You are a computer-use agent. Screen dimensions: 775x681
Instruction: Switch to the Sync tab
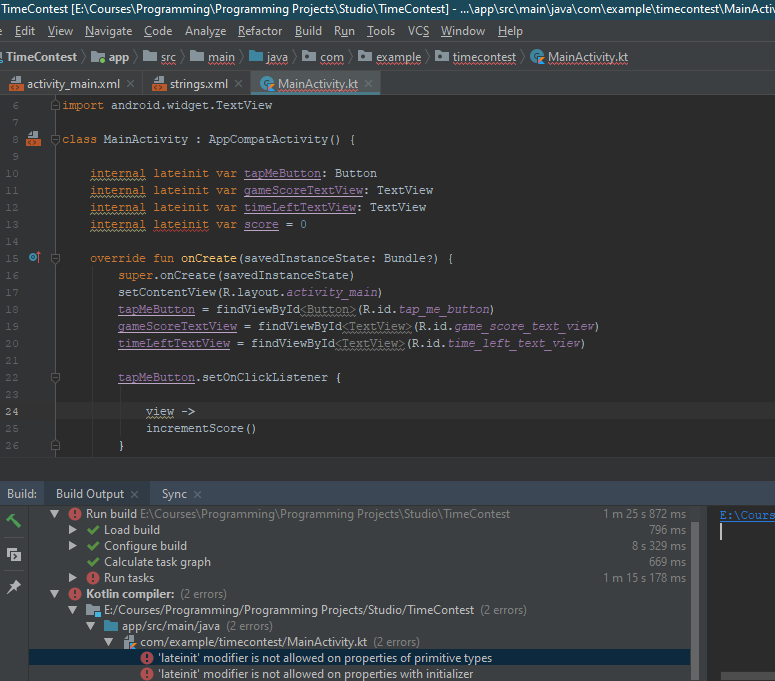[x=173, y=494]
